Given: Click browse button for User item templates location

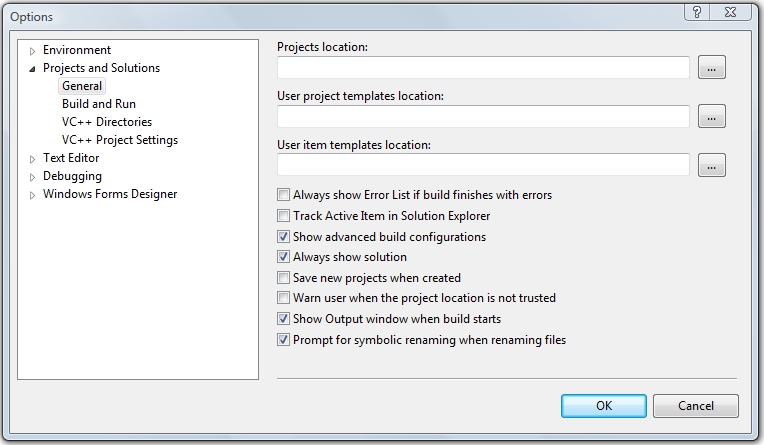Looking at the screenshot, I should 711,165.
